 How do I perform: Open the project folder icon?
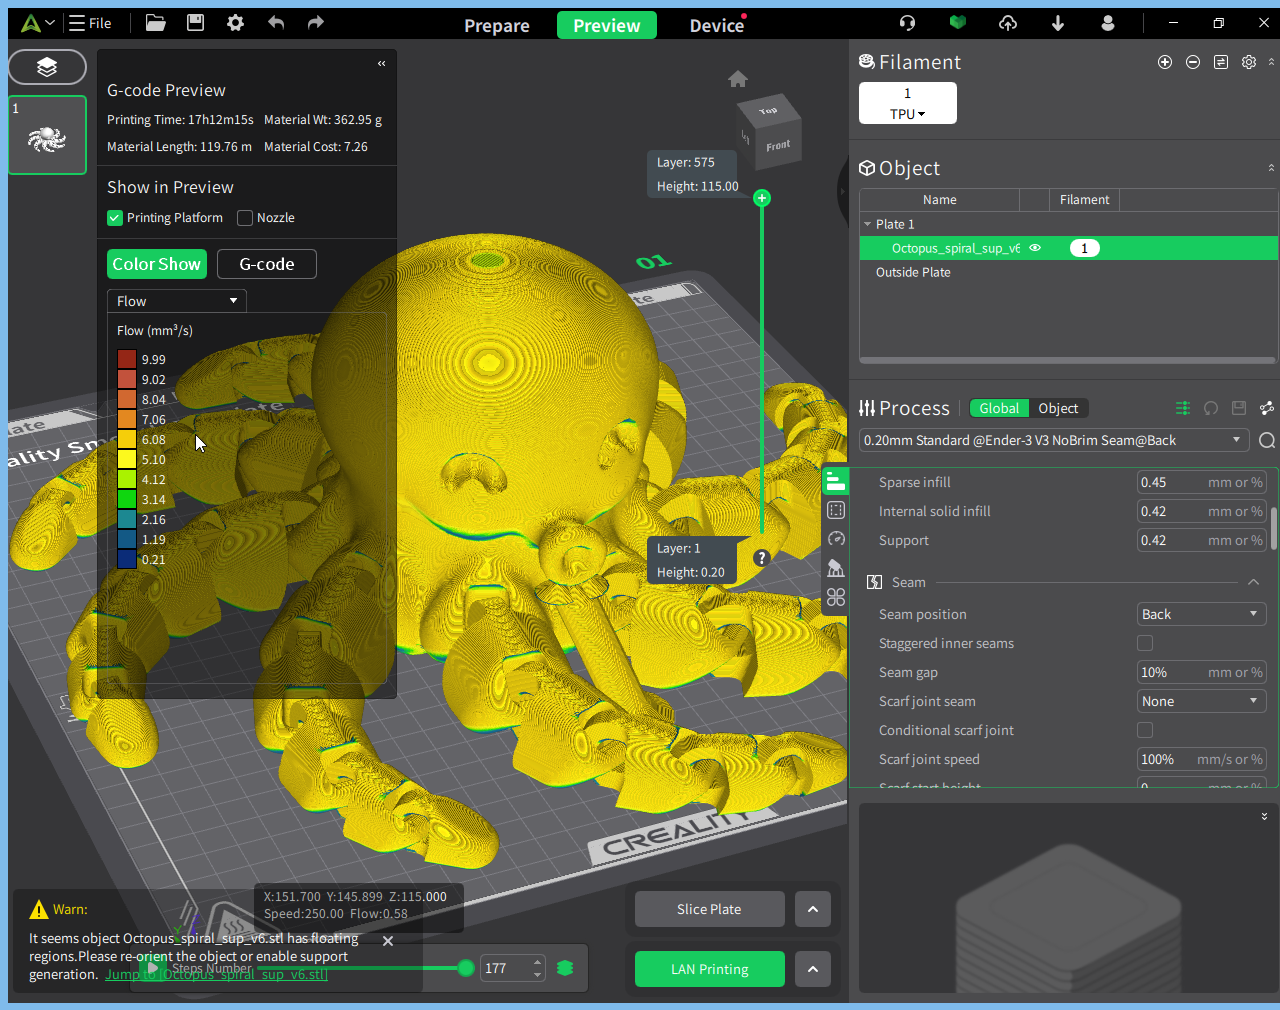tap(155, 23)
